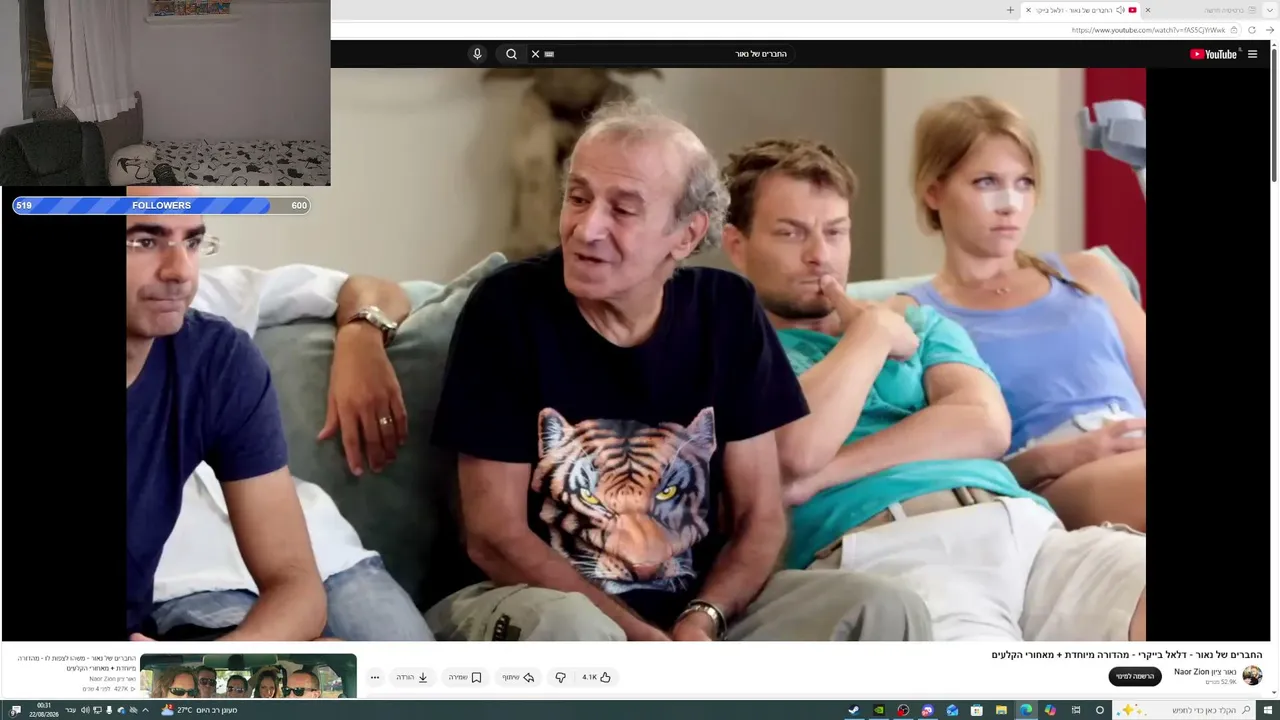
Task: Expand the browser tab list chevron
Action: point(1270,10)
